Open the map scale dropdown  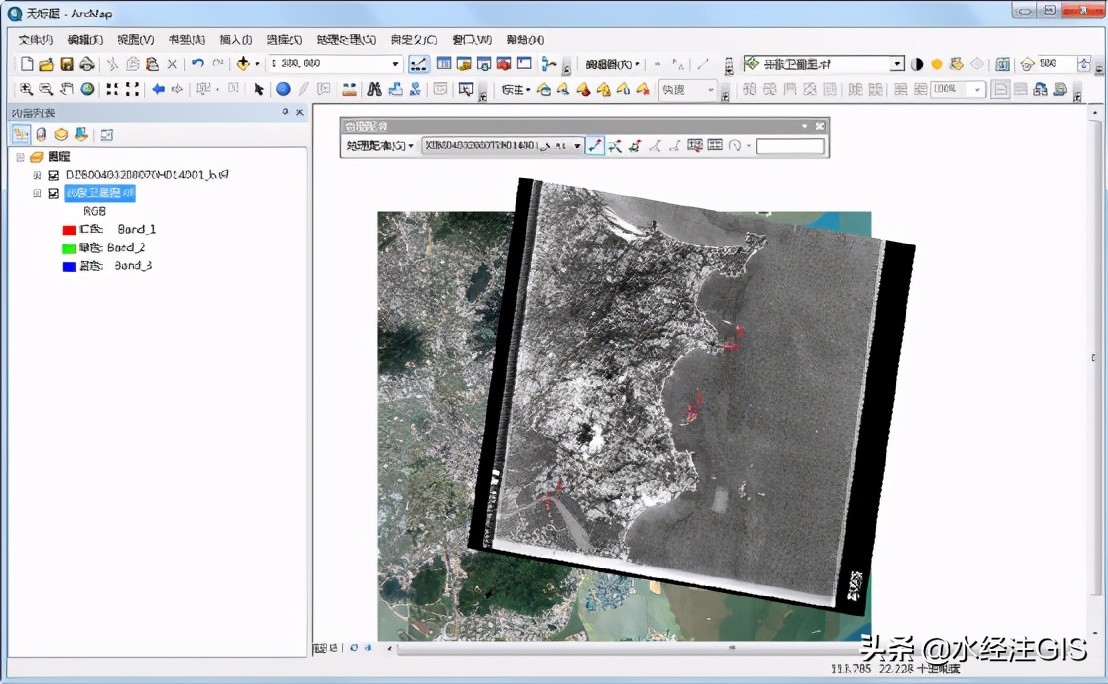(x=396, y=64)
